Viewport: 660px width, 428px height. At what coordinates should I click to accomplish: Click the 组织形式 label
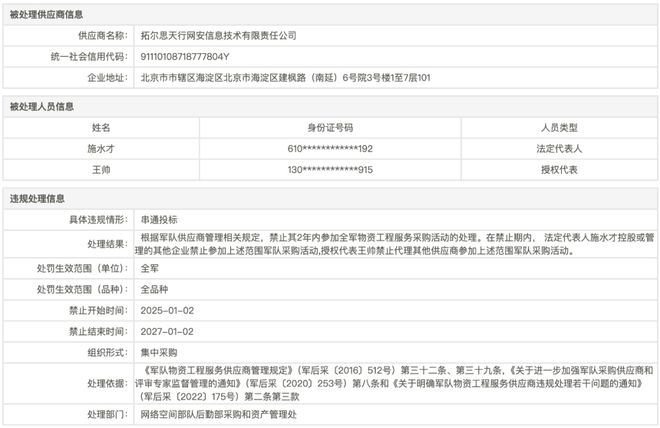[x=108, y=353]
